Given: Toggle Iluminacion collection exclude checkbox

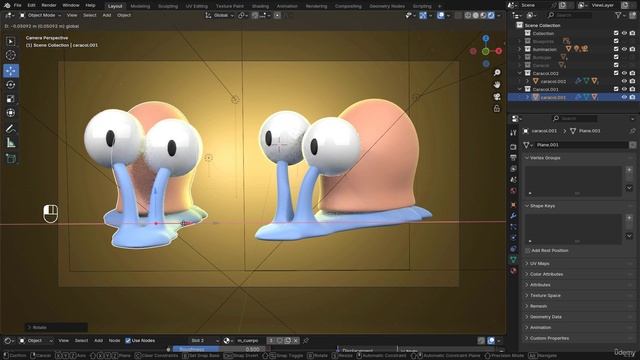Looking at the screenshot, I should 616,49.
